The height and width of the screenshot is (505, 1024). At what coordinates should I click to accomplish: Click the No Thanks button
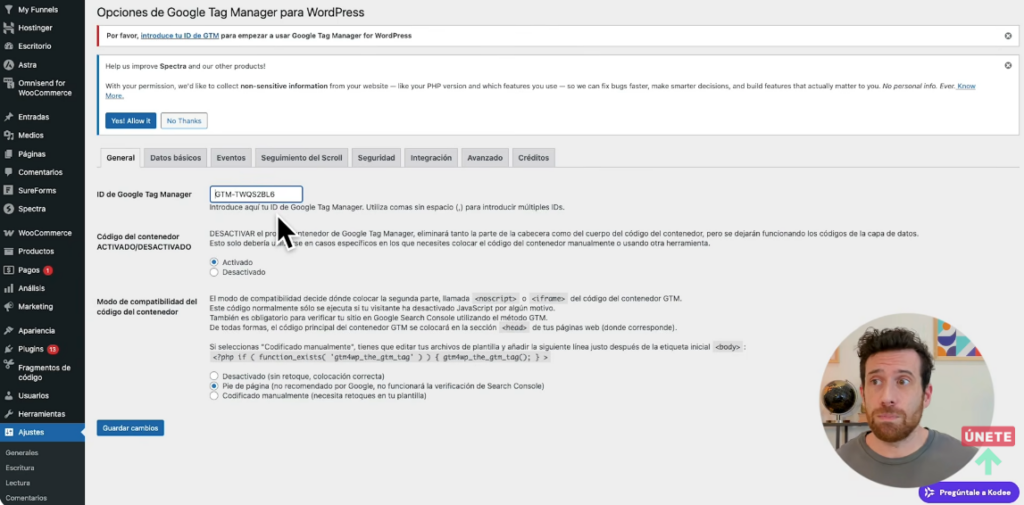(184, 121)
